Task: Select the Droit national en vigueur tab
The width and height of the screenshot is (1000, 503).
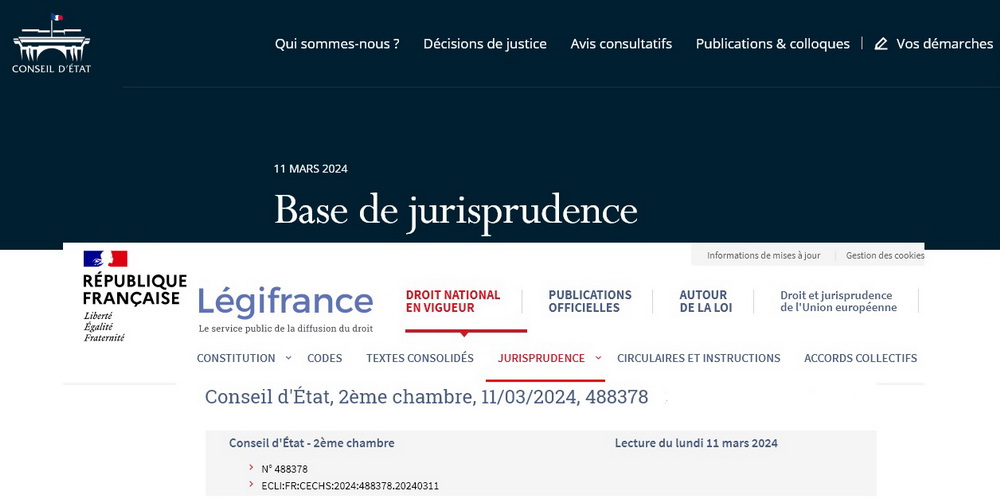Action: pyautogui.click(x=453, y=301)
